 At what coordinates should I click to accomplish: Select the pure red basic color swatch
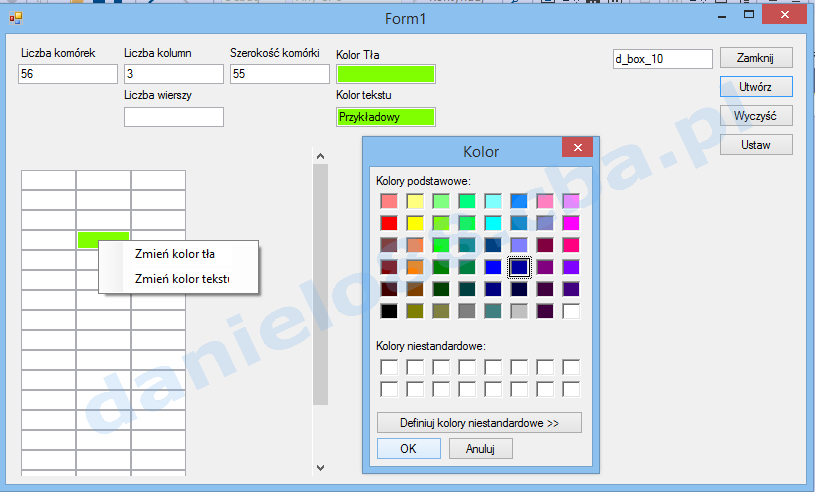point(389,223)
